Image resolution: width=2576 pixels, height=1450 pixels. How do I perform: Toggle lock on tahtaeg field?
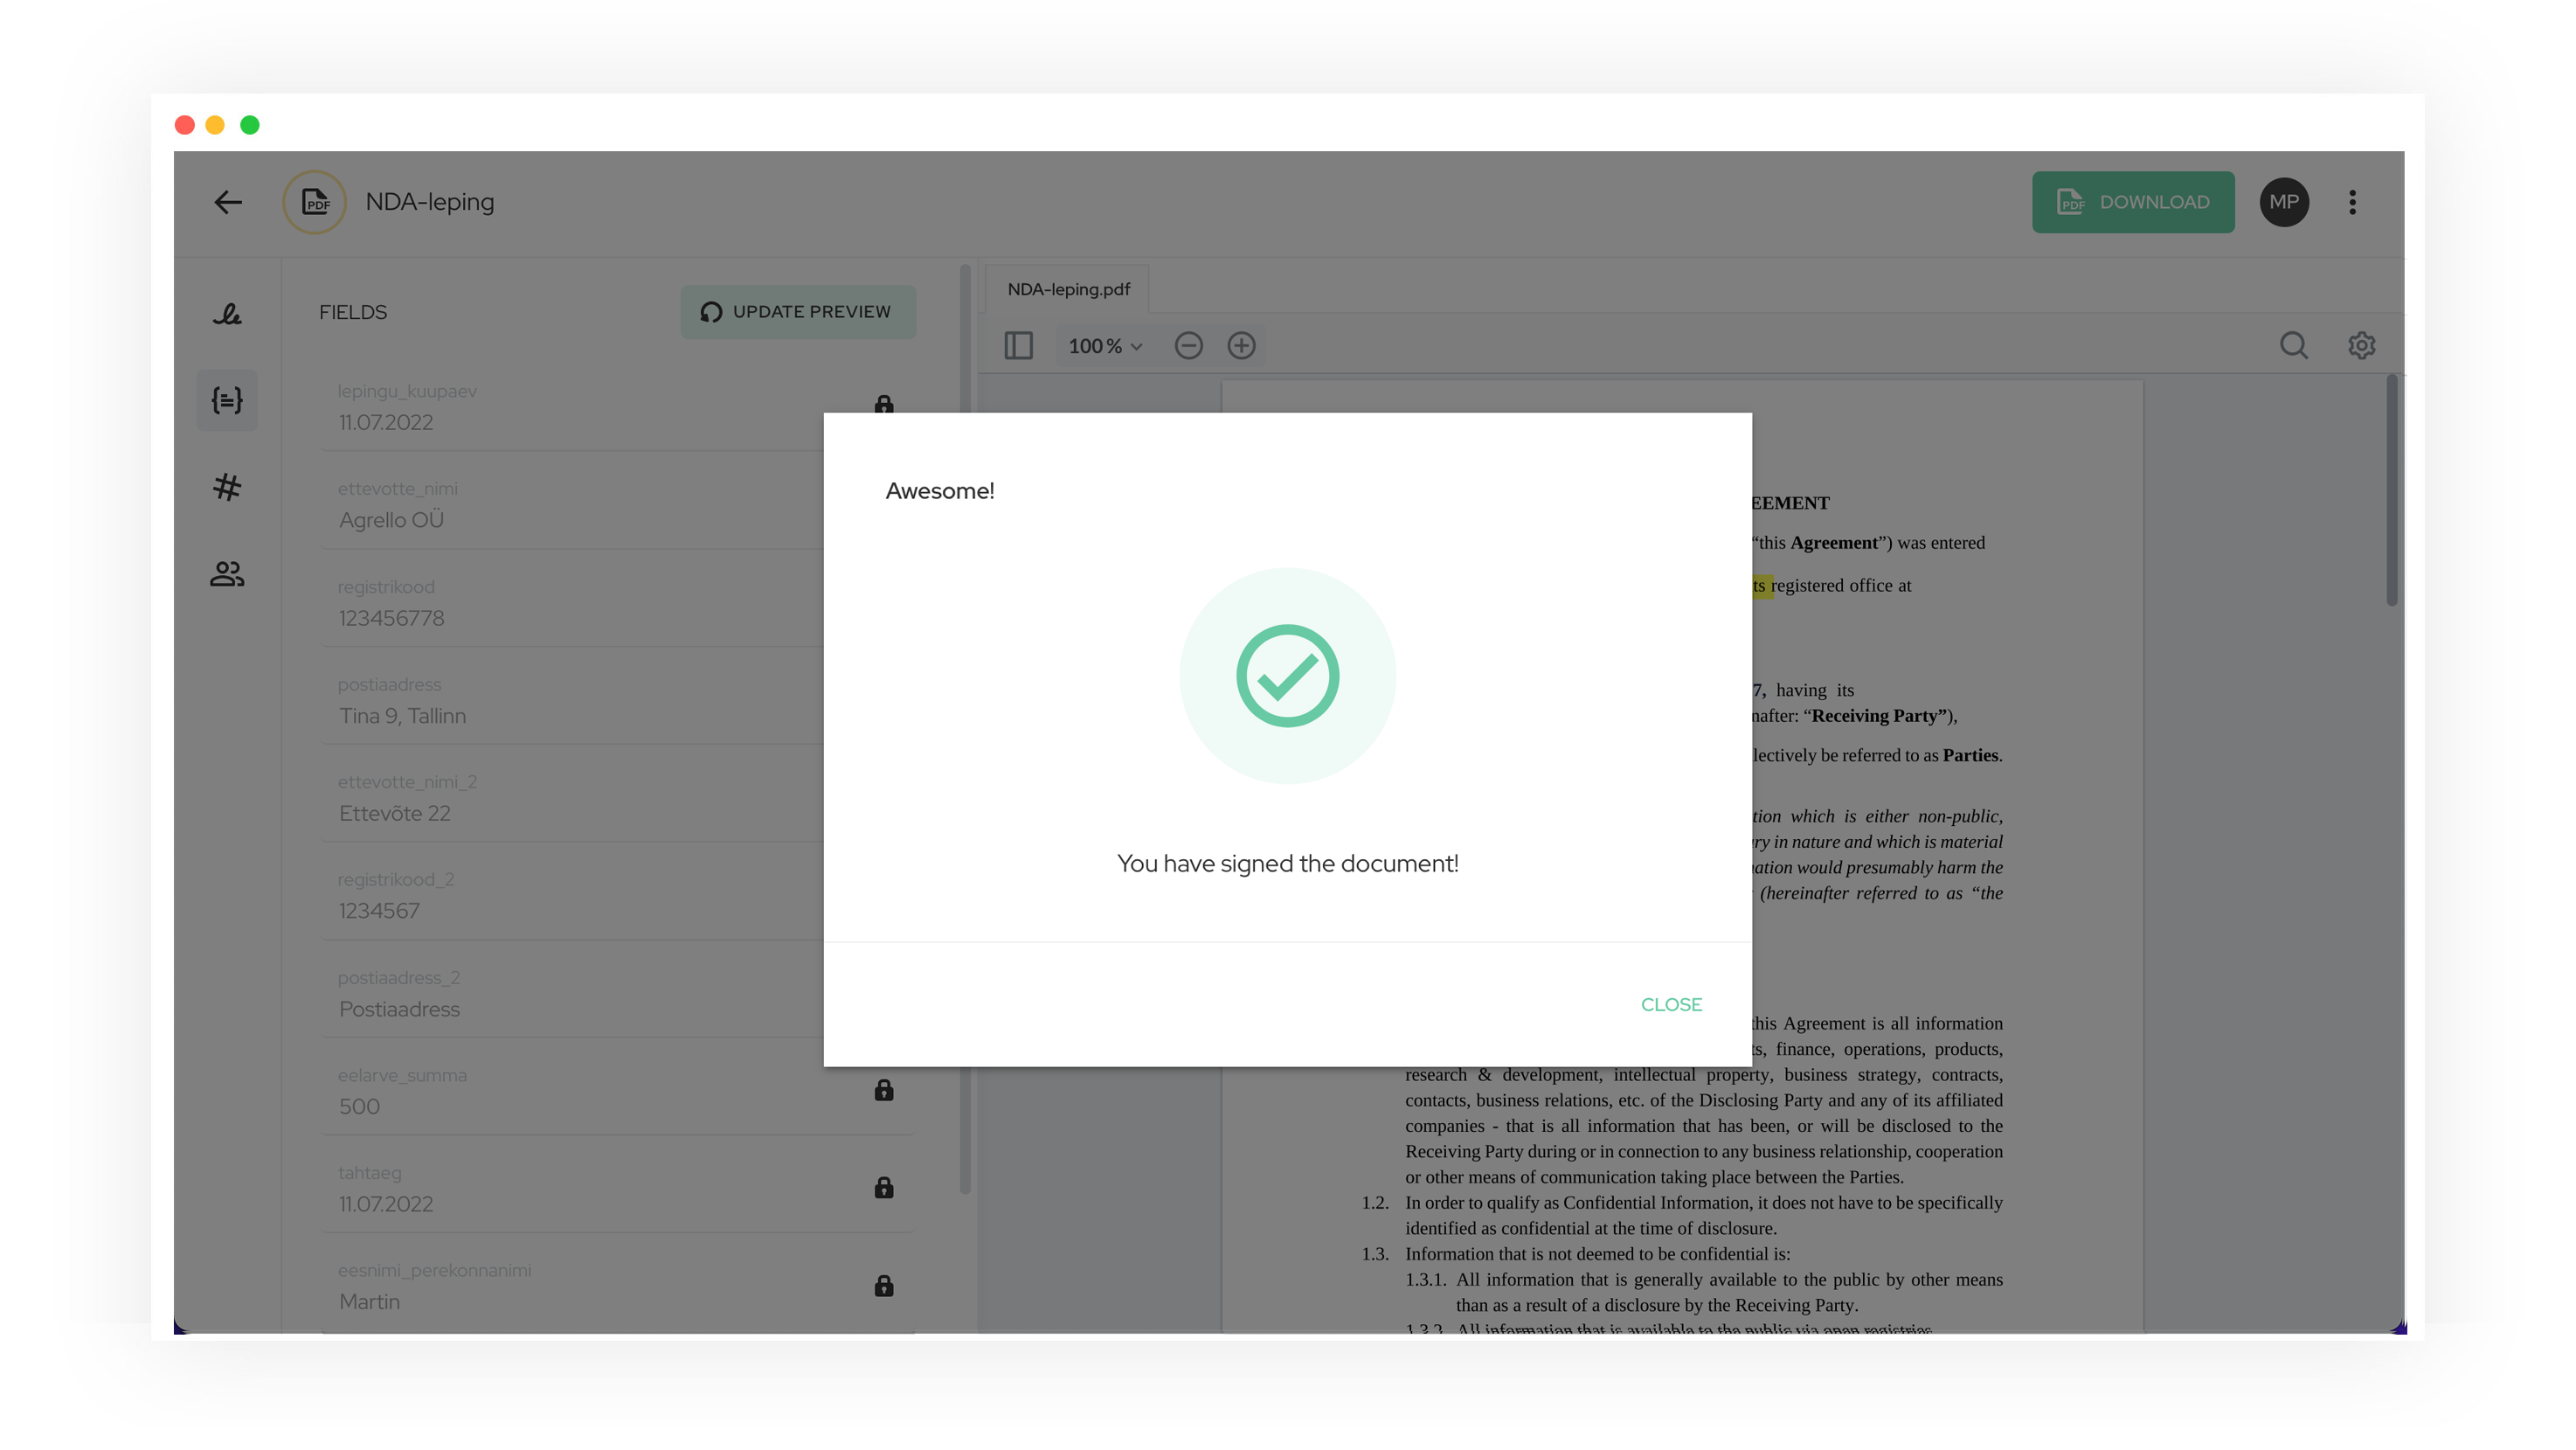[884, 1188]
